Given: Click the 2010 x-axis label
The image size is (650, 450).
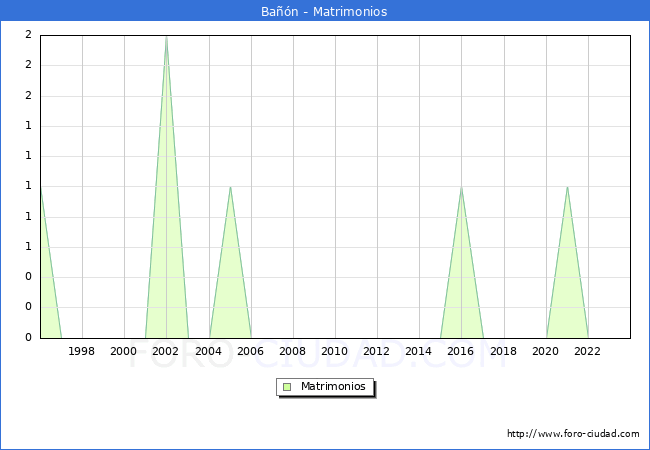Looking at the screenshot, I should point(335,351).
